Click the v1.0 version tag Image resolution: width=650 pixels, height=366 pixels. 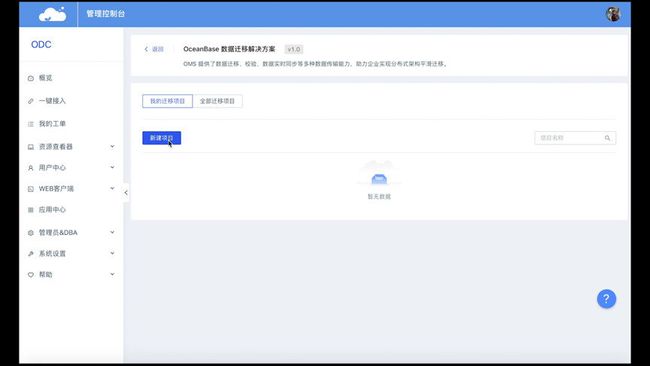[x=294, y=49]
